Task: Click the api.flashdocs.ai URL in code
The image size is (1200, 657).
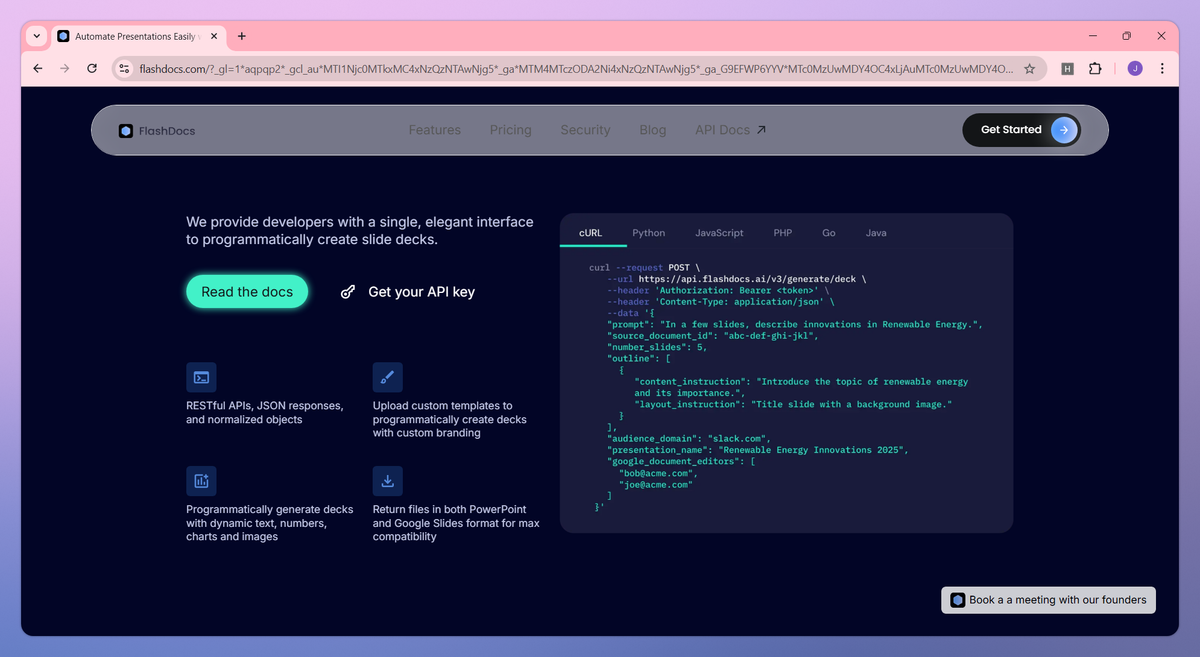Action: point(748,280)
